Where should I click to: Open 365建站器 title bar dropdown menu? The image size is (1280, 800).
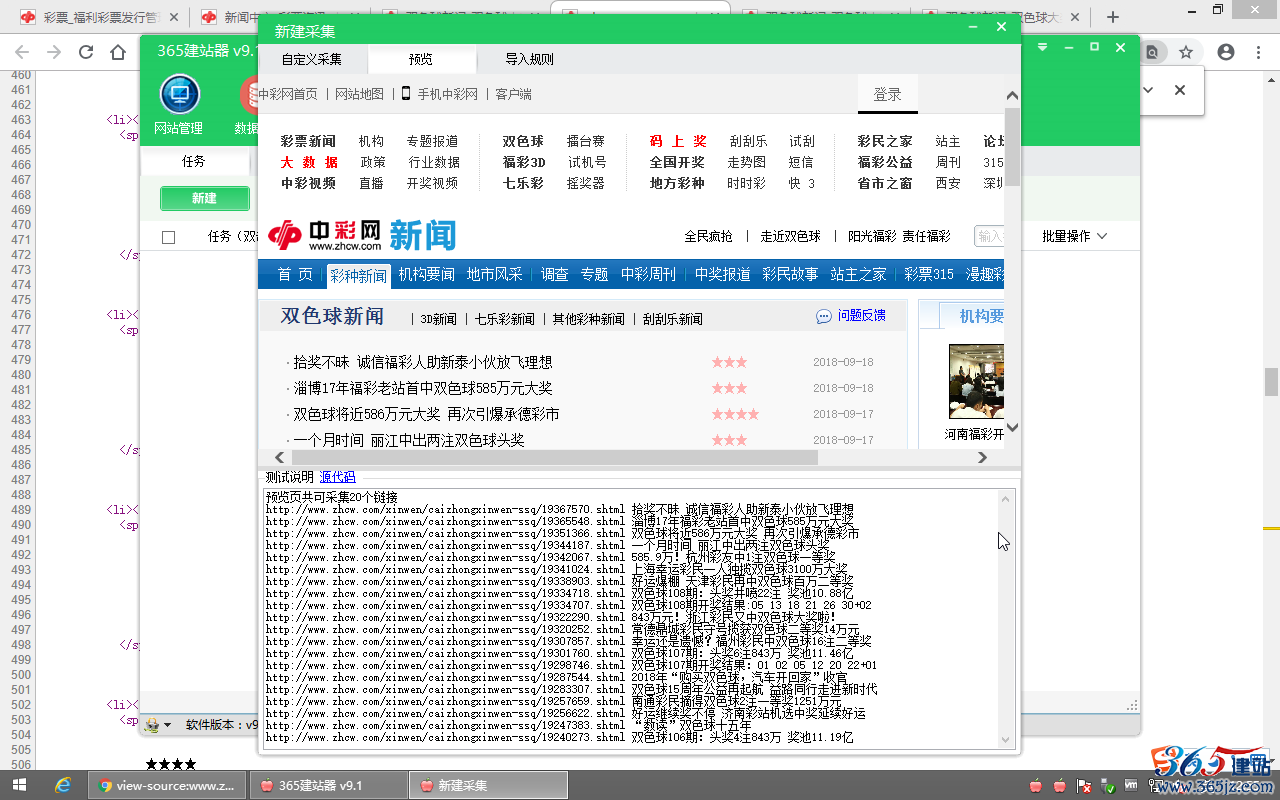pos(1043,48)
